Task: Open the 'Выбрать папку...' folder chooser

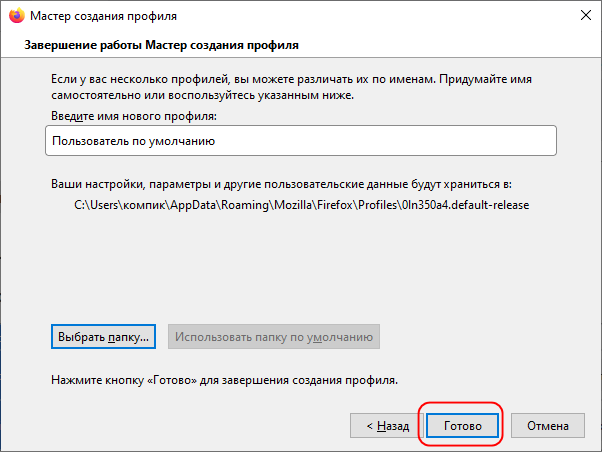Action: pyautogui.click(x=103, y=337)
